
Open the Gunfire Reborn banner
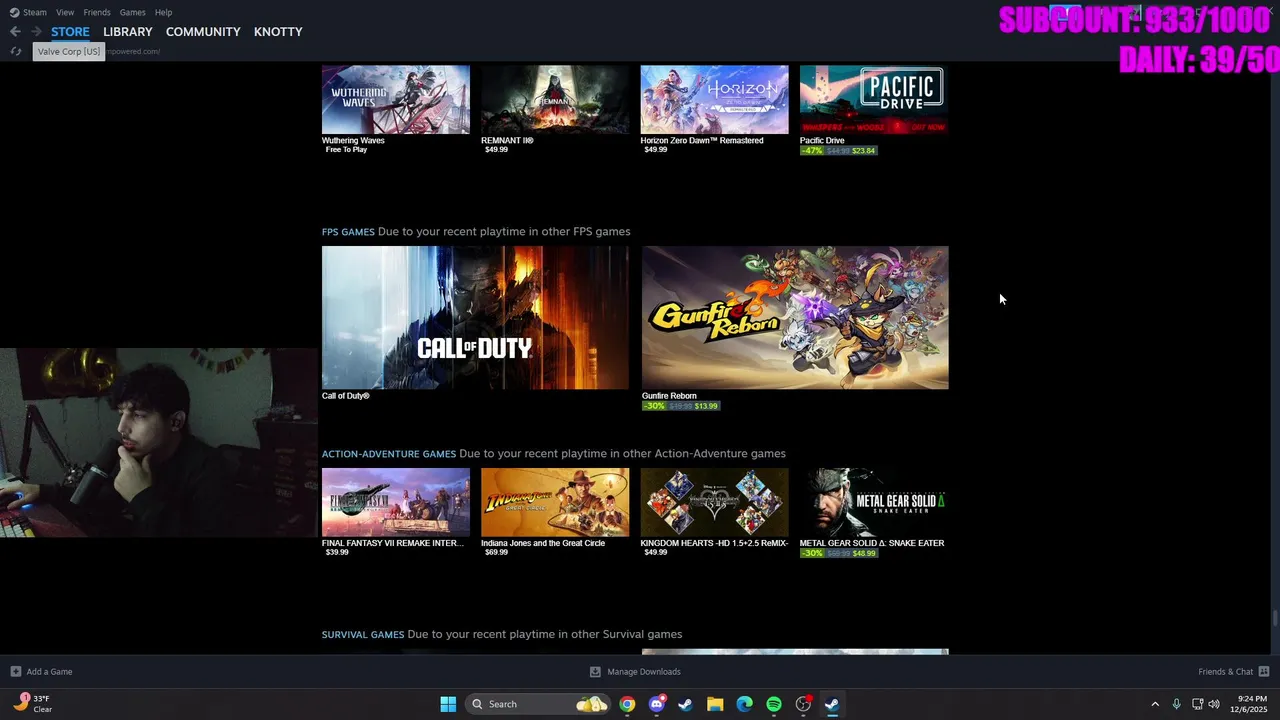(795, 318)
